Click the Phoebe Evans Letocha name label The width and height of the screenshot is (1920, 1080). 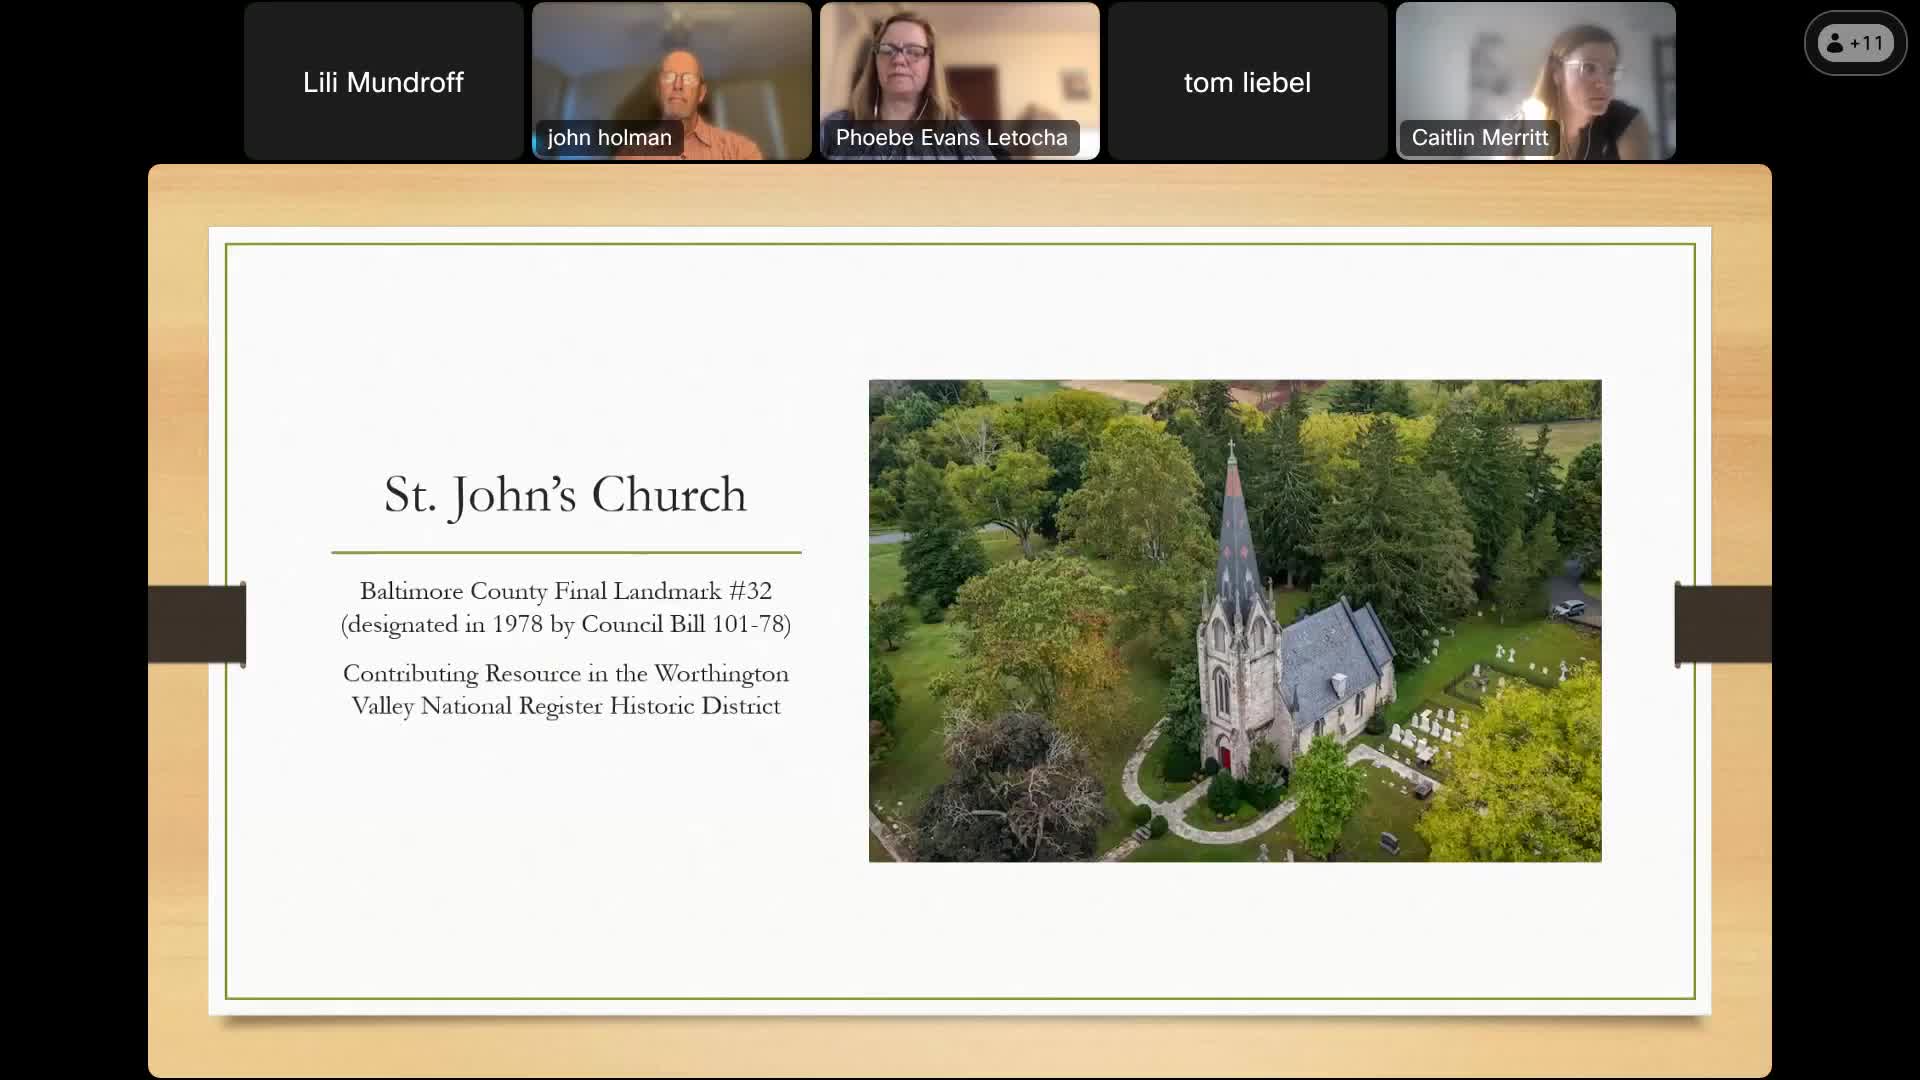coord(951,138)
